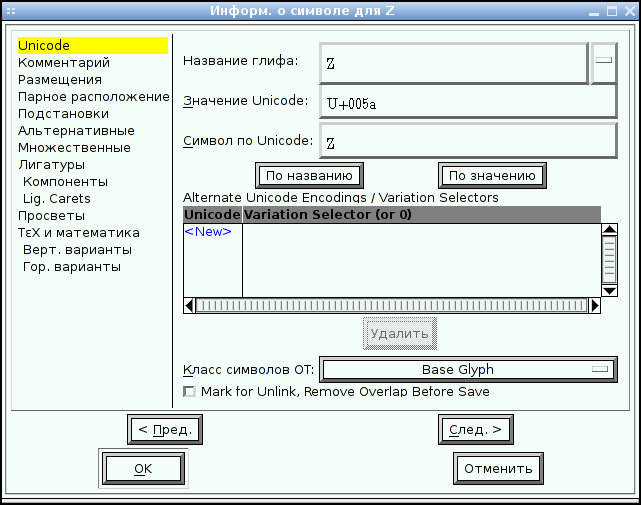The image size is (641, 505).
Task: Click the Символ по Unicode field
Action: [x=468, y=141]
